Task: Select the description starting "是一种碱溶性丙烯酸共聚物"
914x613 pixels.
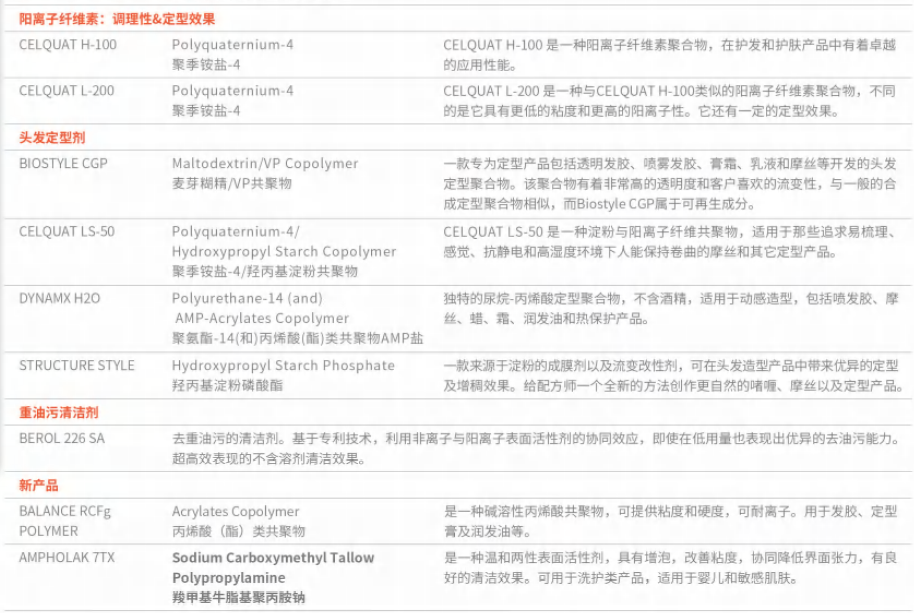Action: [x=670, y=522]
